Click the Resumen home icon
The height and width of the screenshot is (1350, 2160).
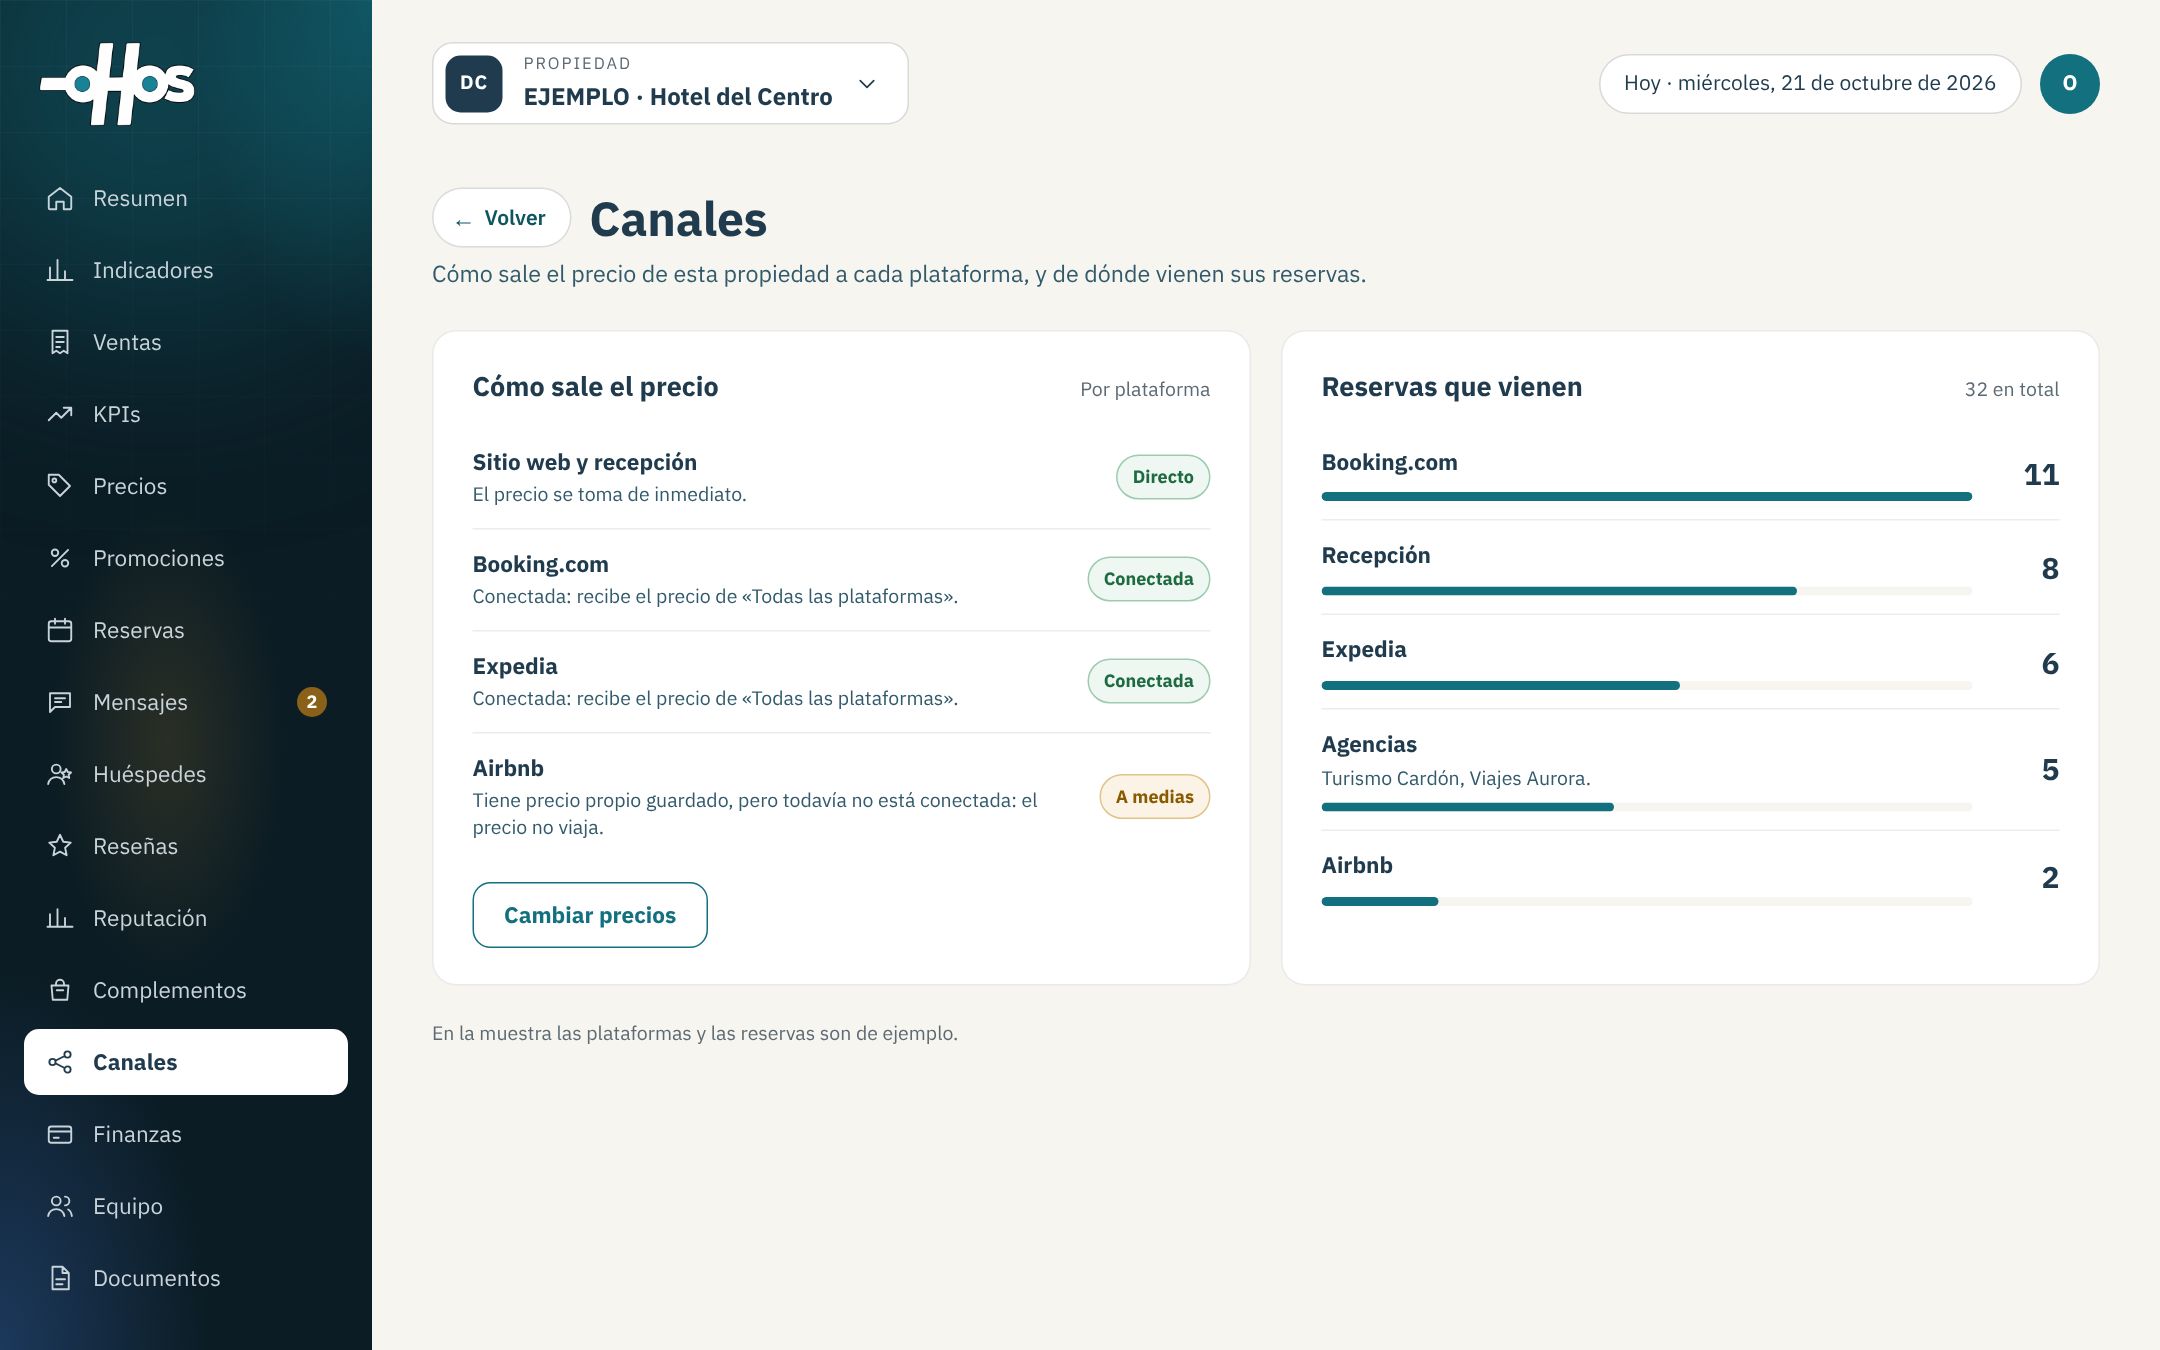point(60,198)
